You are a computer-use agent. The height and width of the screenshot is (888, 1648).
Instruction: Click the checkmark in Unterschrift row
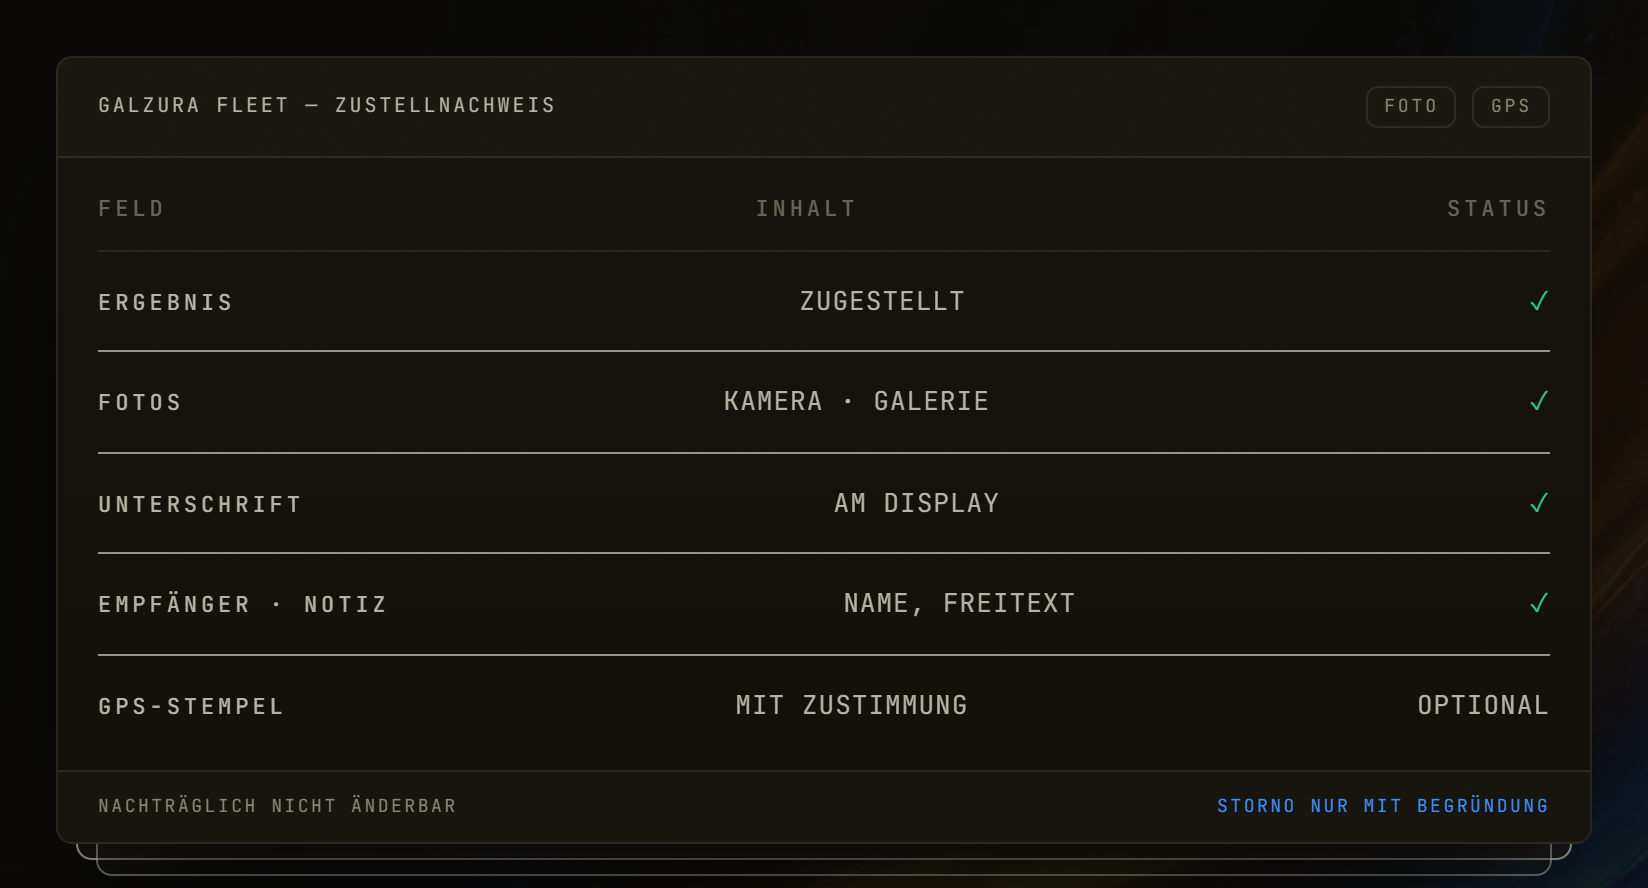(1539, 503)
